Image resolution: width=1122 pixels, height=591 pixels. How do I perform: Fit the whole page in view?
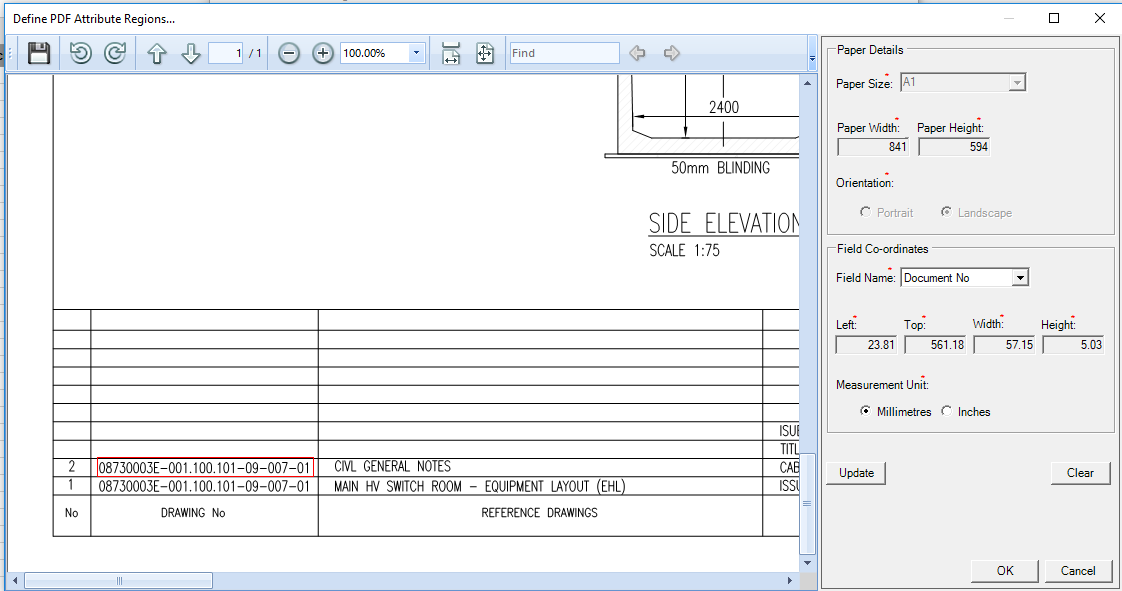click(x=485, y=53)
